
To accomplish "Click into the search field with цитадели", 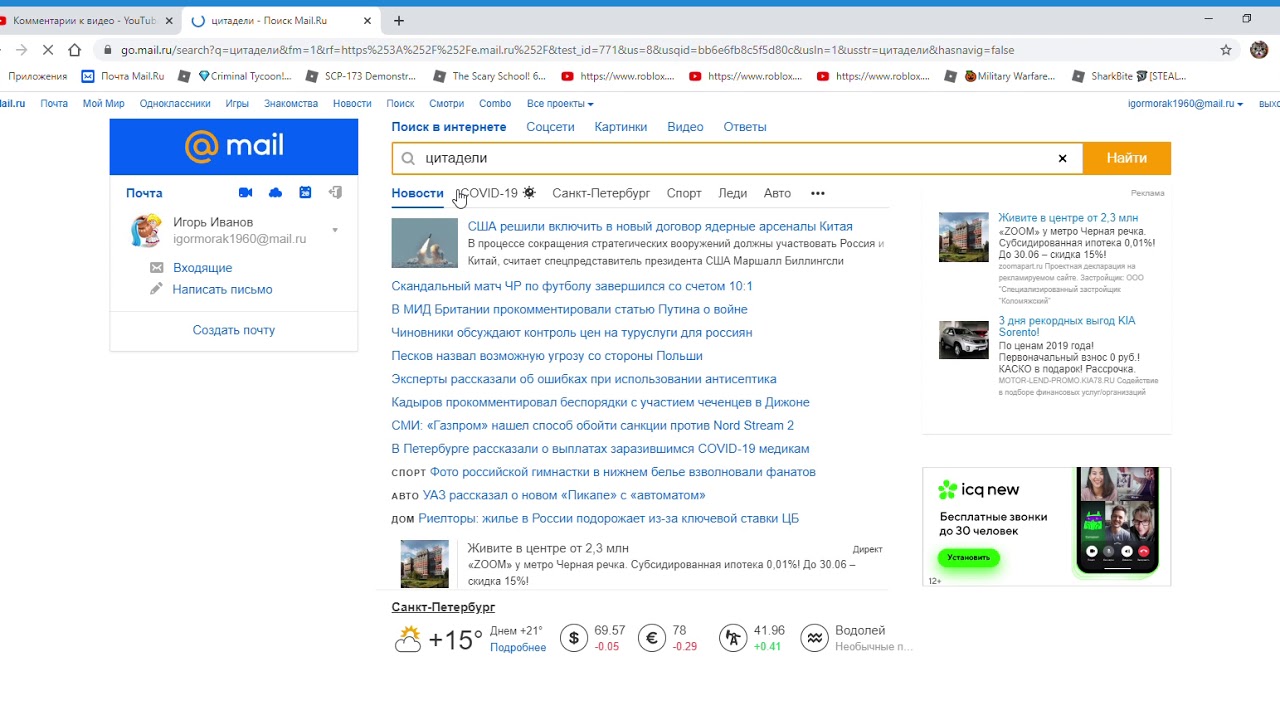I will point(737,158).
